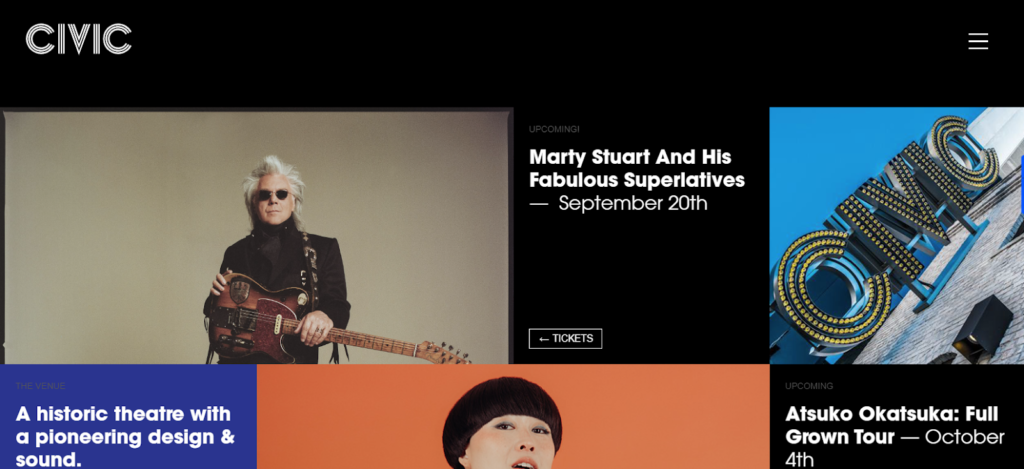Click the TICKETS button
Viewport: 1024px width, 469px height.
click(565, 338)
